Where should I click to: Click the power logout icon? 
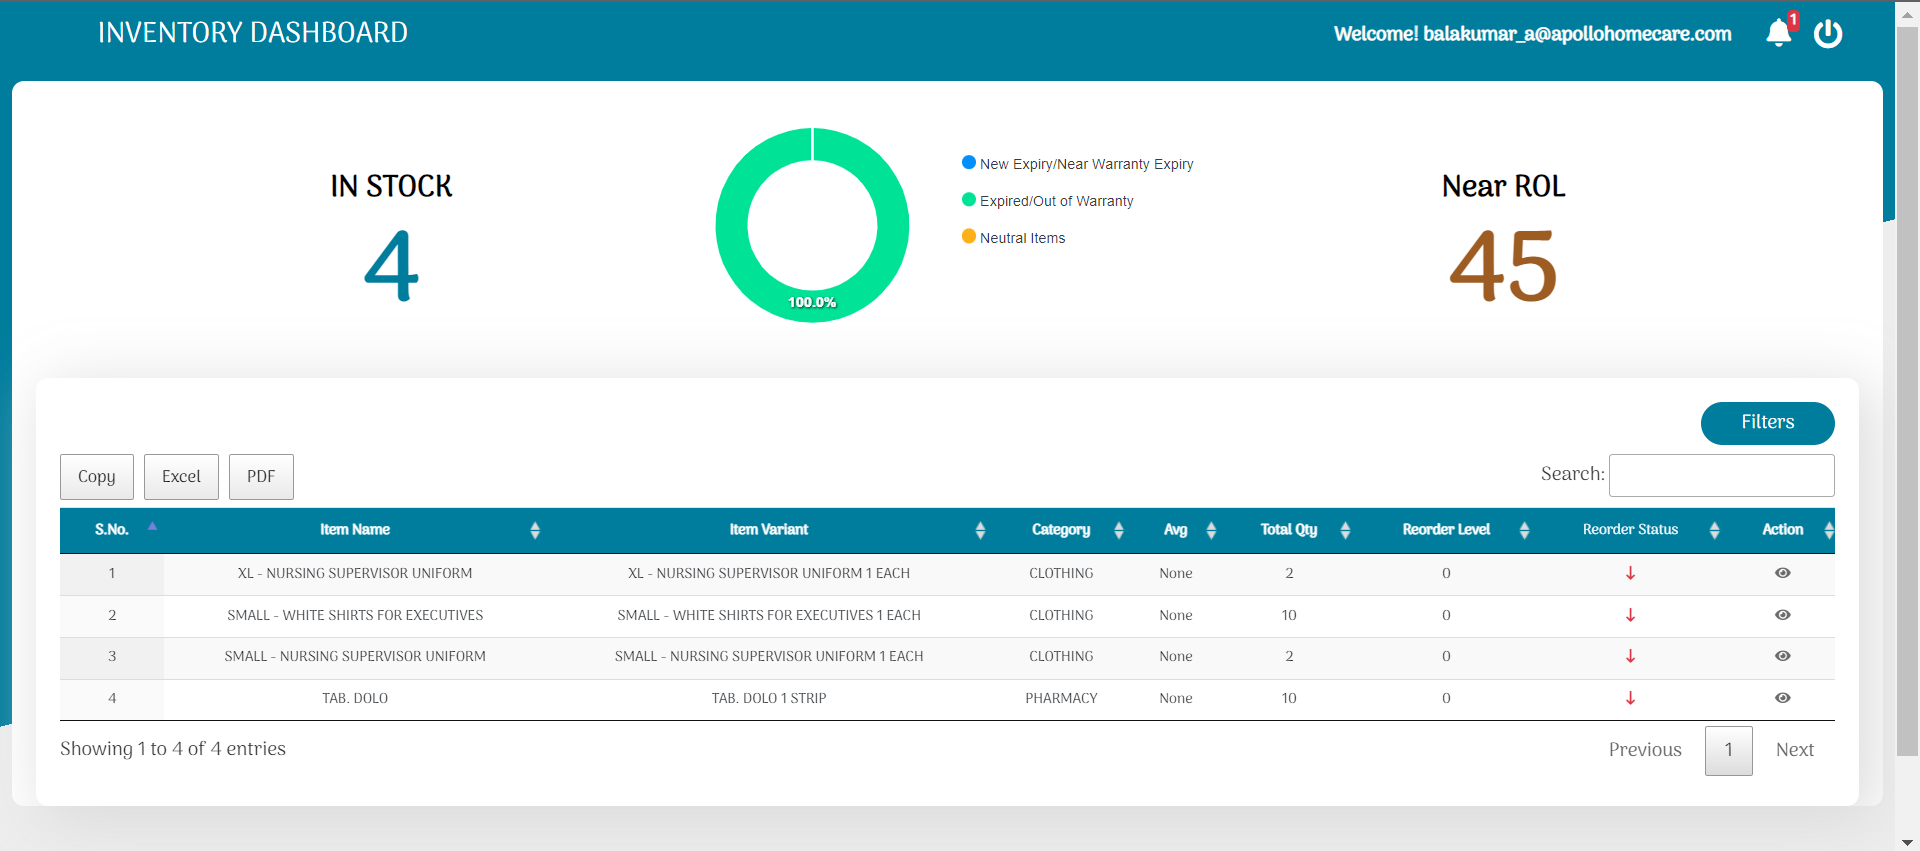click(1828, 33)
